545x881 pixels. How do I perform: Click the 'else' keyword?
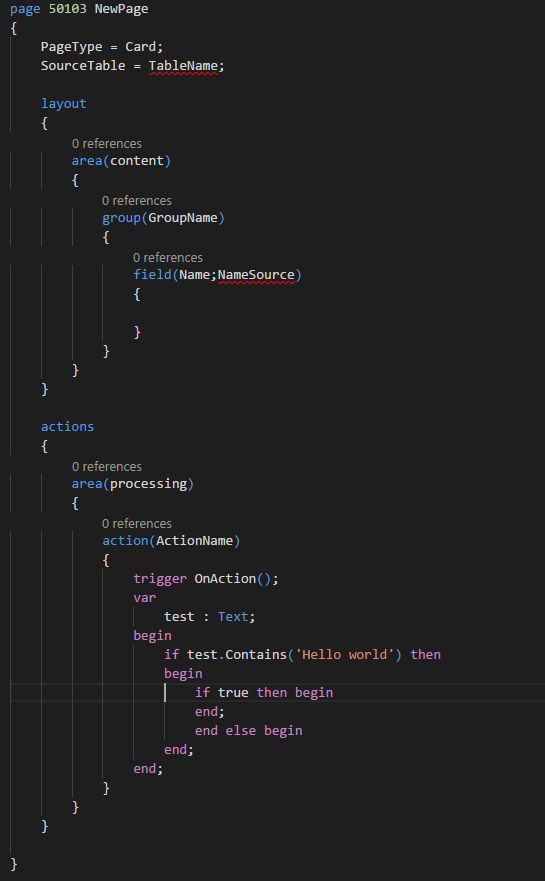pyautogui.click(x=240, y=730)
